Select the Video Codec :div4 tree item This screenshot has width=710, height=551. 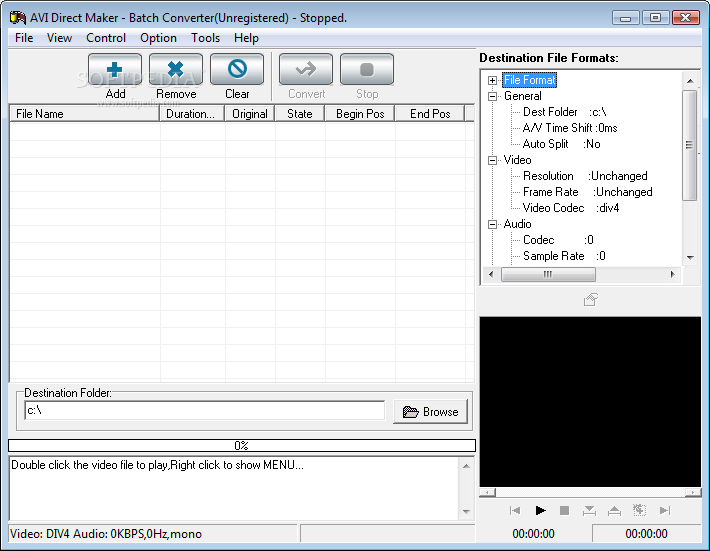click(x=571, y=208)
